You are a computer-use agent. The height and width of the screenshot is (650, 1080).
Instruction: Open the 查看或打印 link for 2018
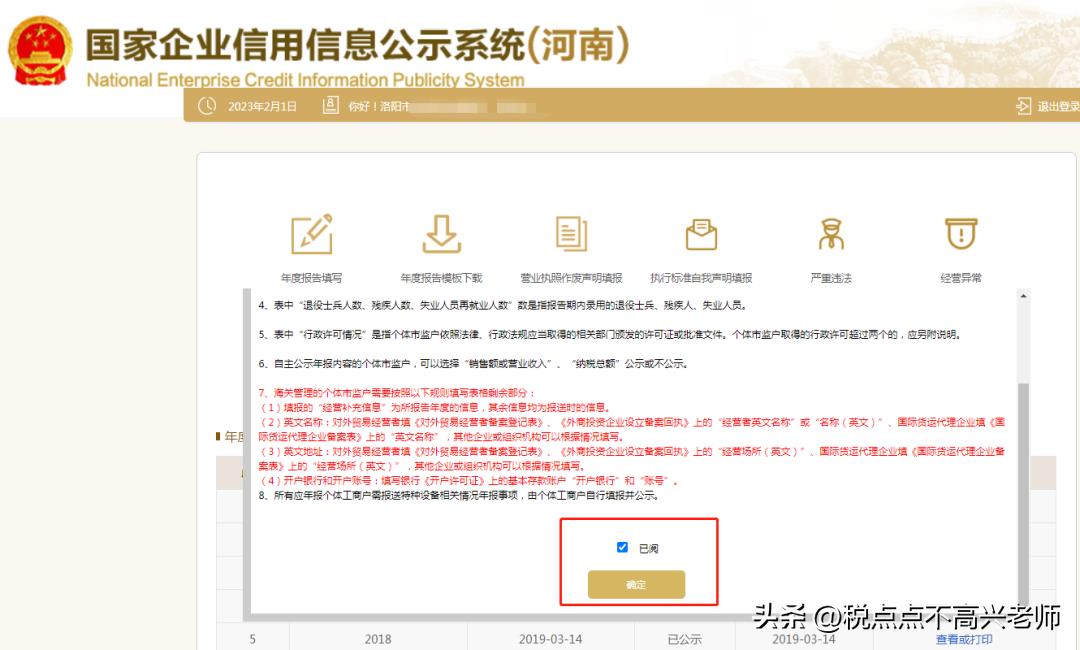(x=964, y=639)
